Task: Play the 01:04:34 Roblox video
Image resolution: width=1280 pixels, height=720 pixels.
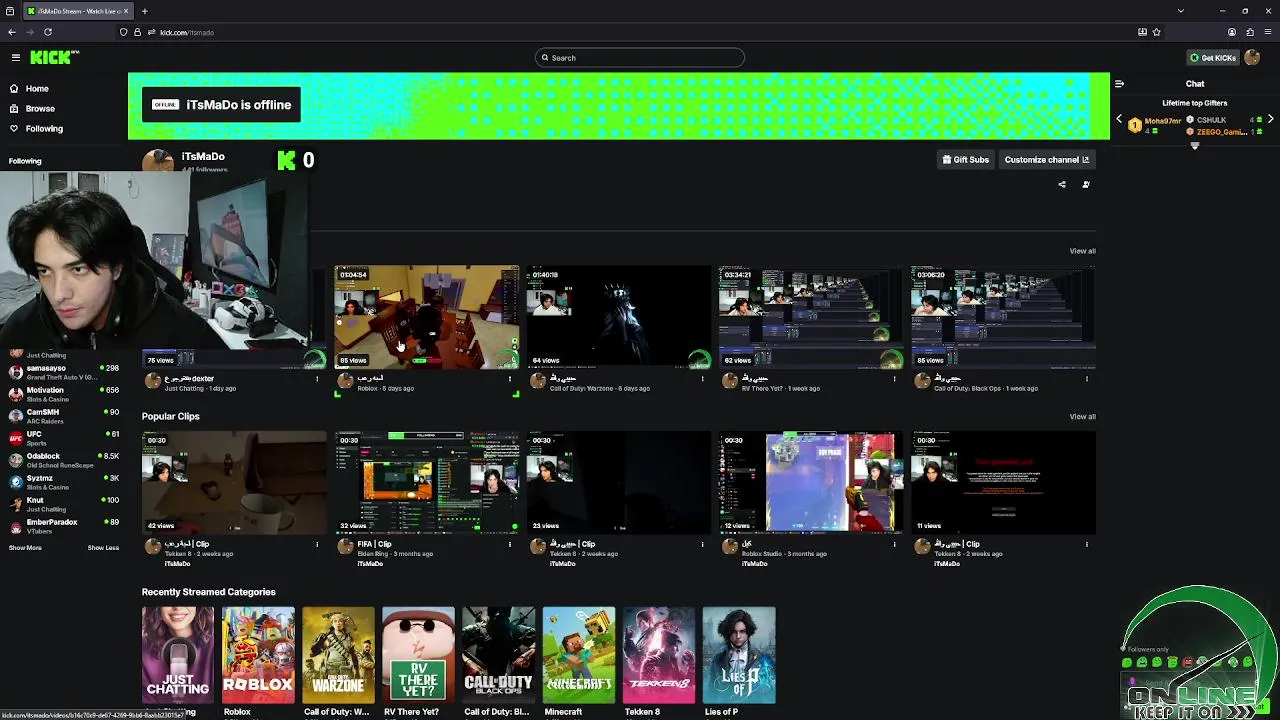Action: (x=427, y=317)
